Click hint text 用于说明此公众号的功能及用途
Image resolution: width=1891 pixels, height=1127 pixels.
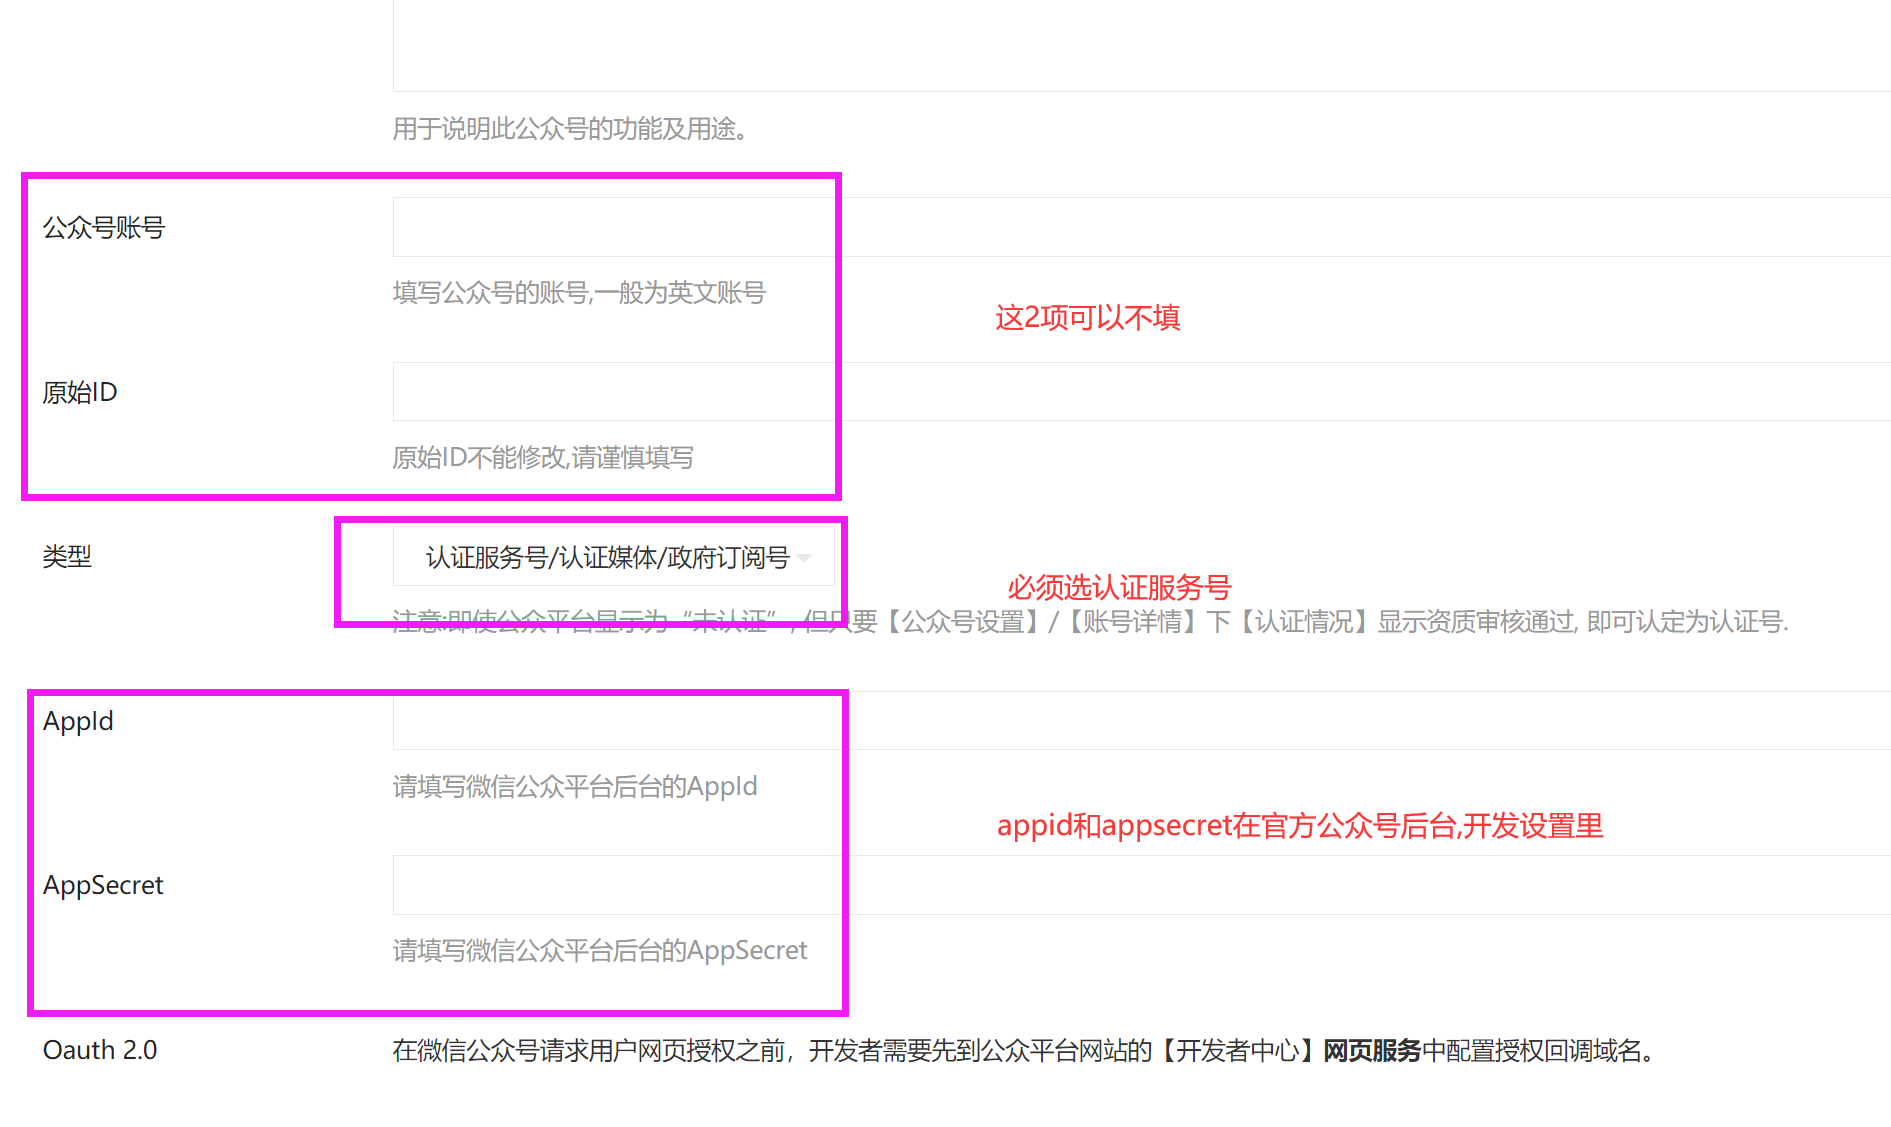click(x=570, y=129)
